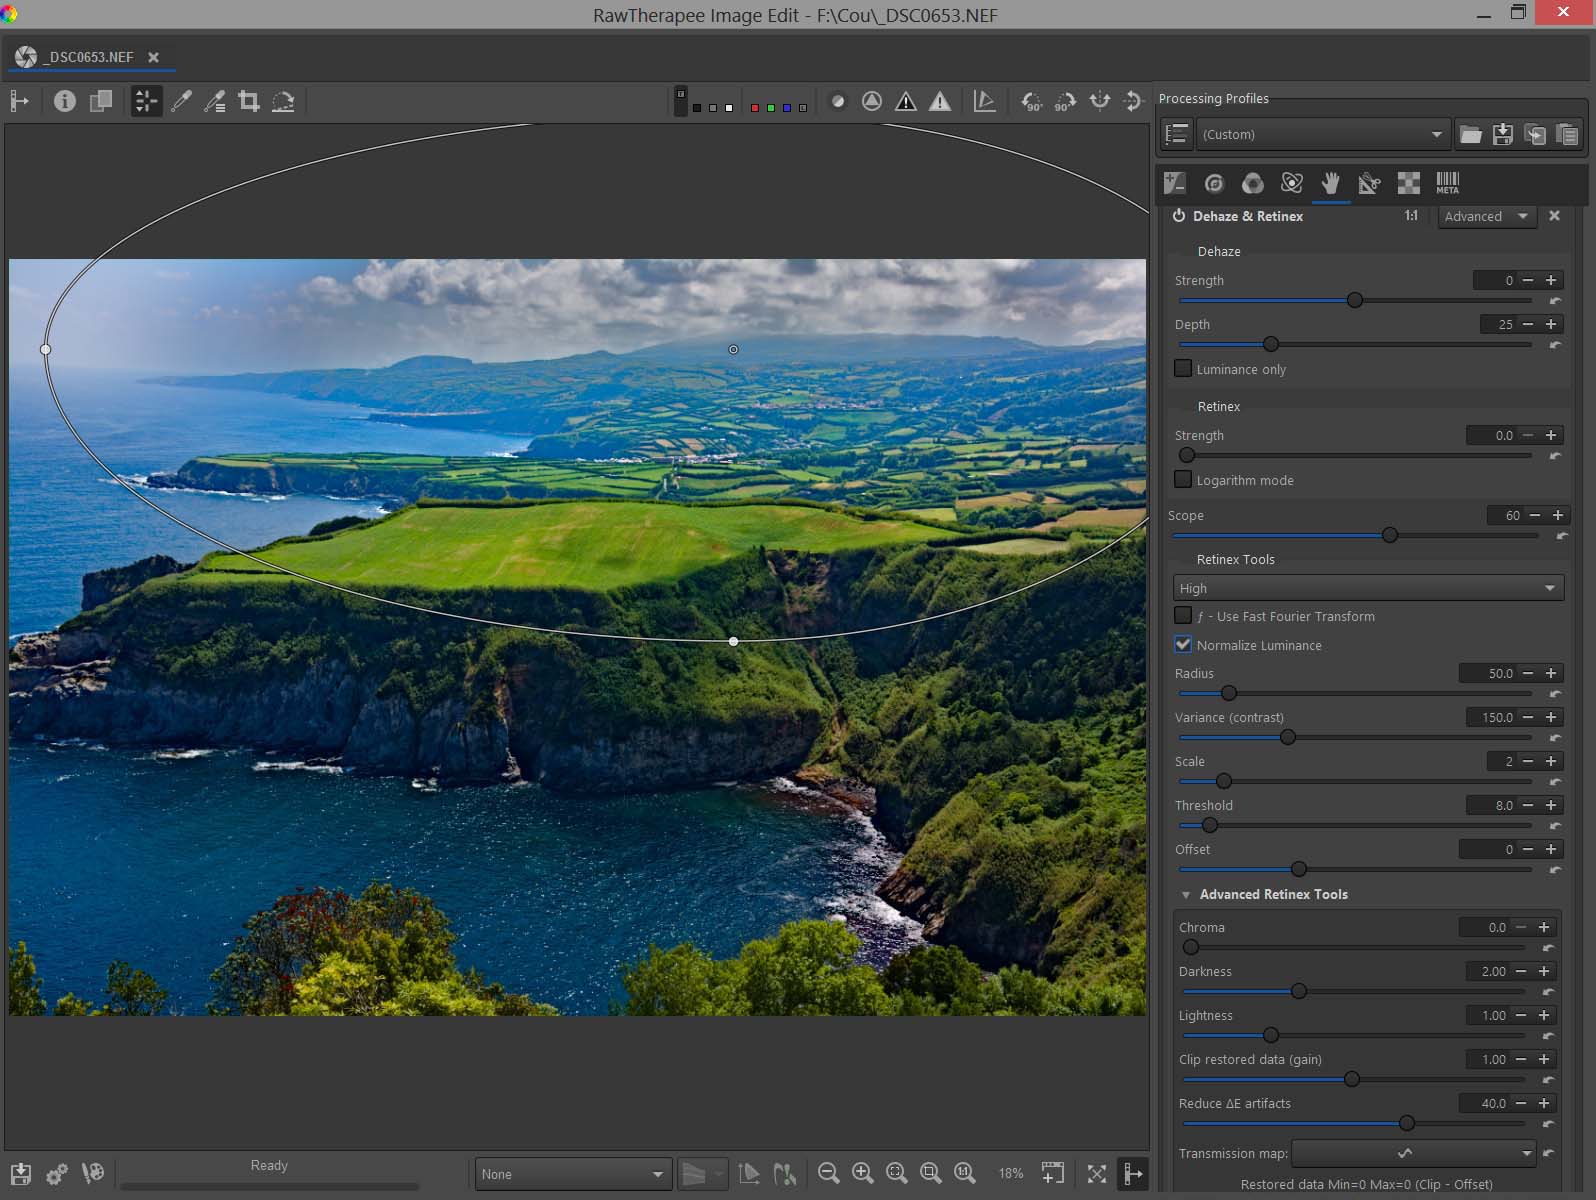The width and height of the screenshot is (1596, 1200).
Task: Click the Zoom out magnifier icon
Action: pos(828,1173)
